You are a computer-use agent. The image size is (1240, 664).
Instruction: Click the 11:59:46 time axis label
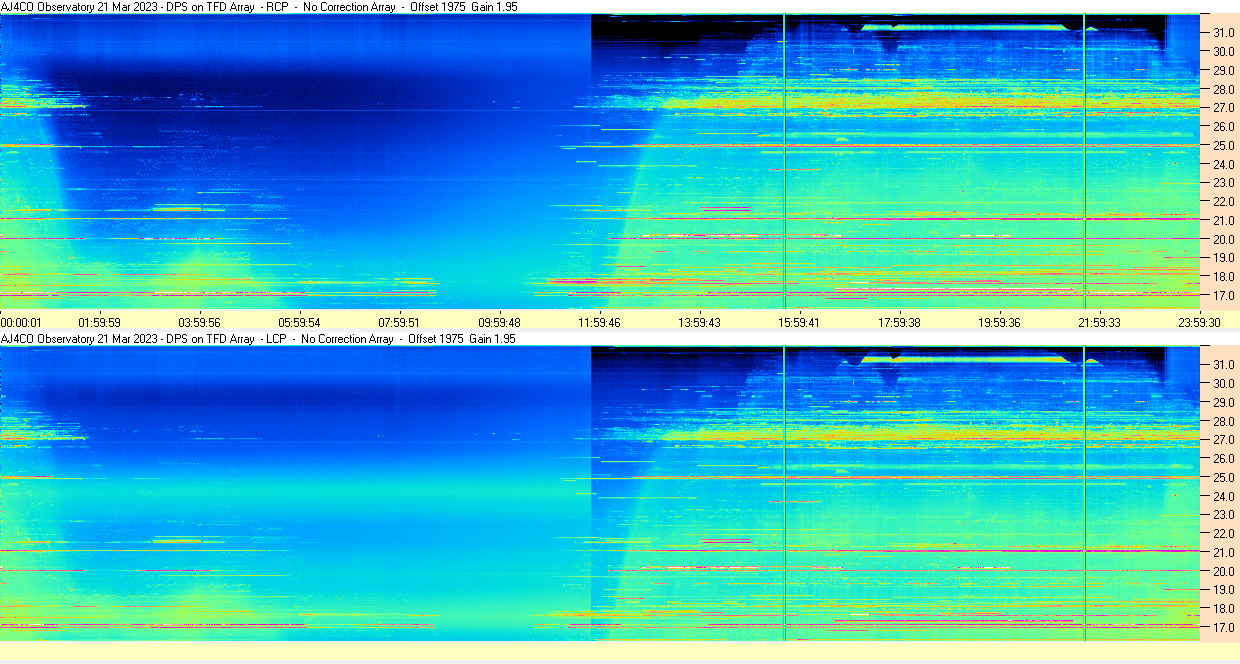pos(599,322)
